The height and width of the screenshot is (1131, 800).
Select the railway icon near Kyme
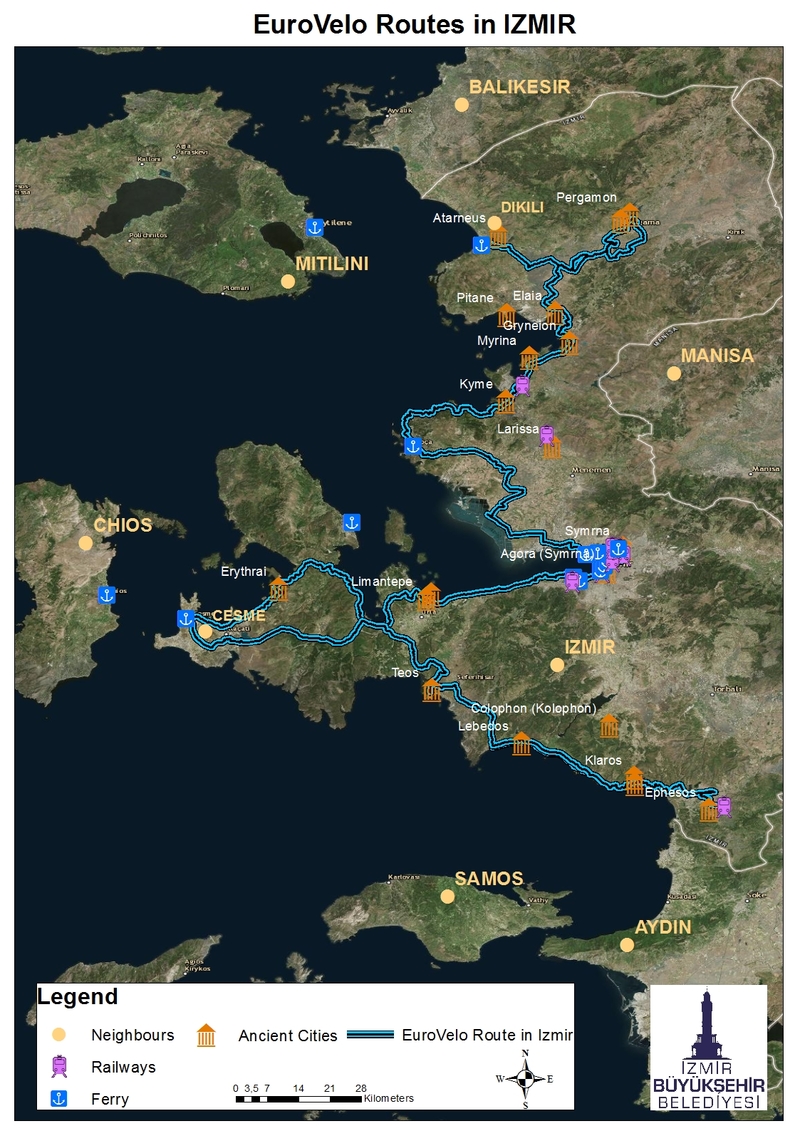(x=522, y=385)
